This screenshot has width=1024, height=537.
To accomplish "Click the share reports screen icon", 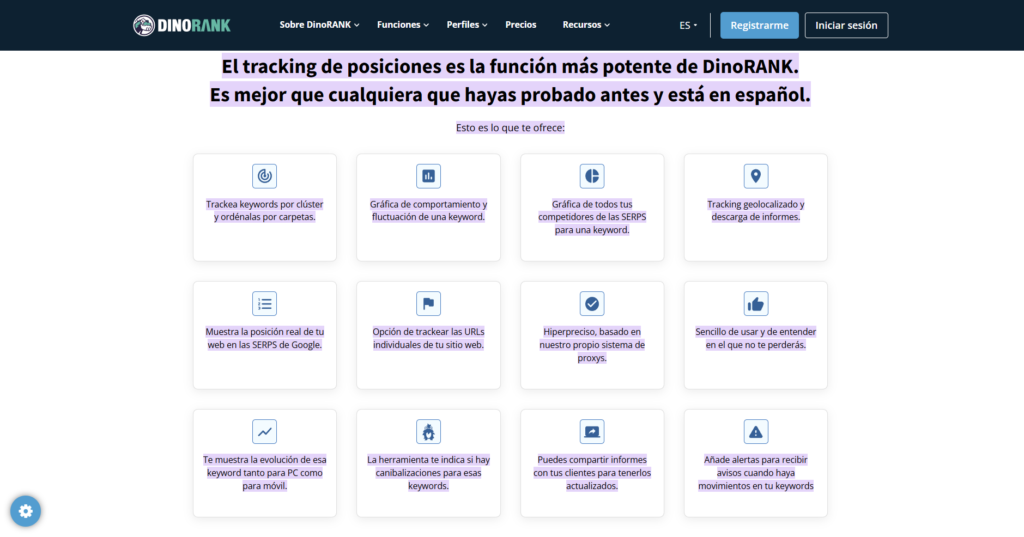I will click(x=592, y=432).
